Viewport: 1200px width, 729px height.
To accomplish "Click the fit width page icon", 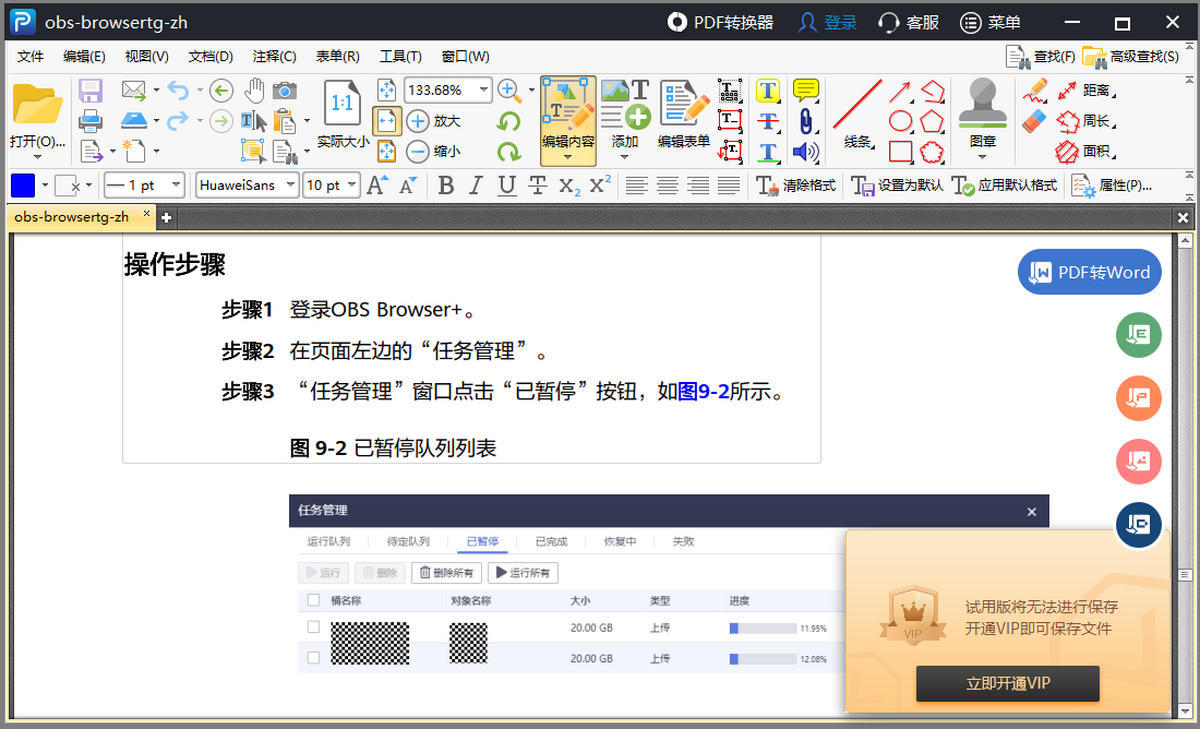I will [x=388, y=121].
